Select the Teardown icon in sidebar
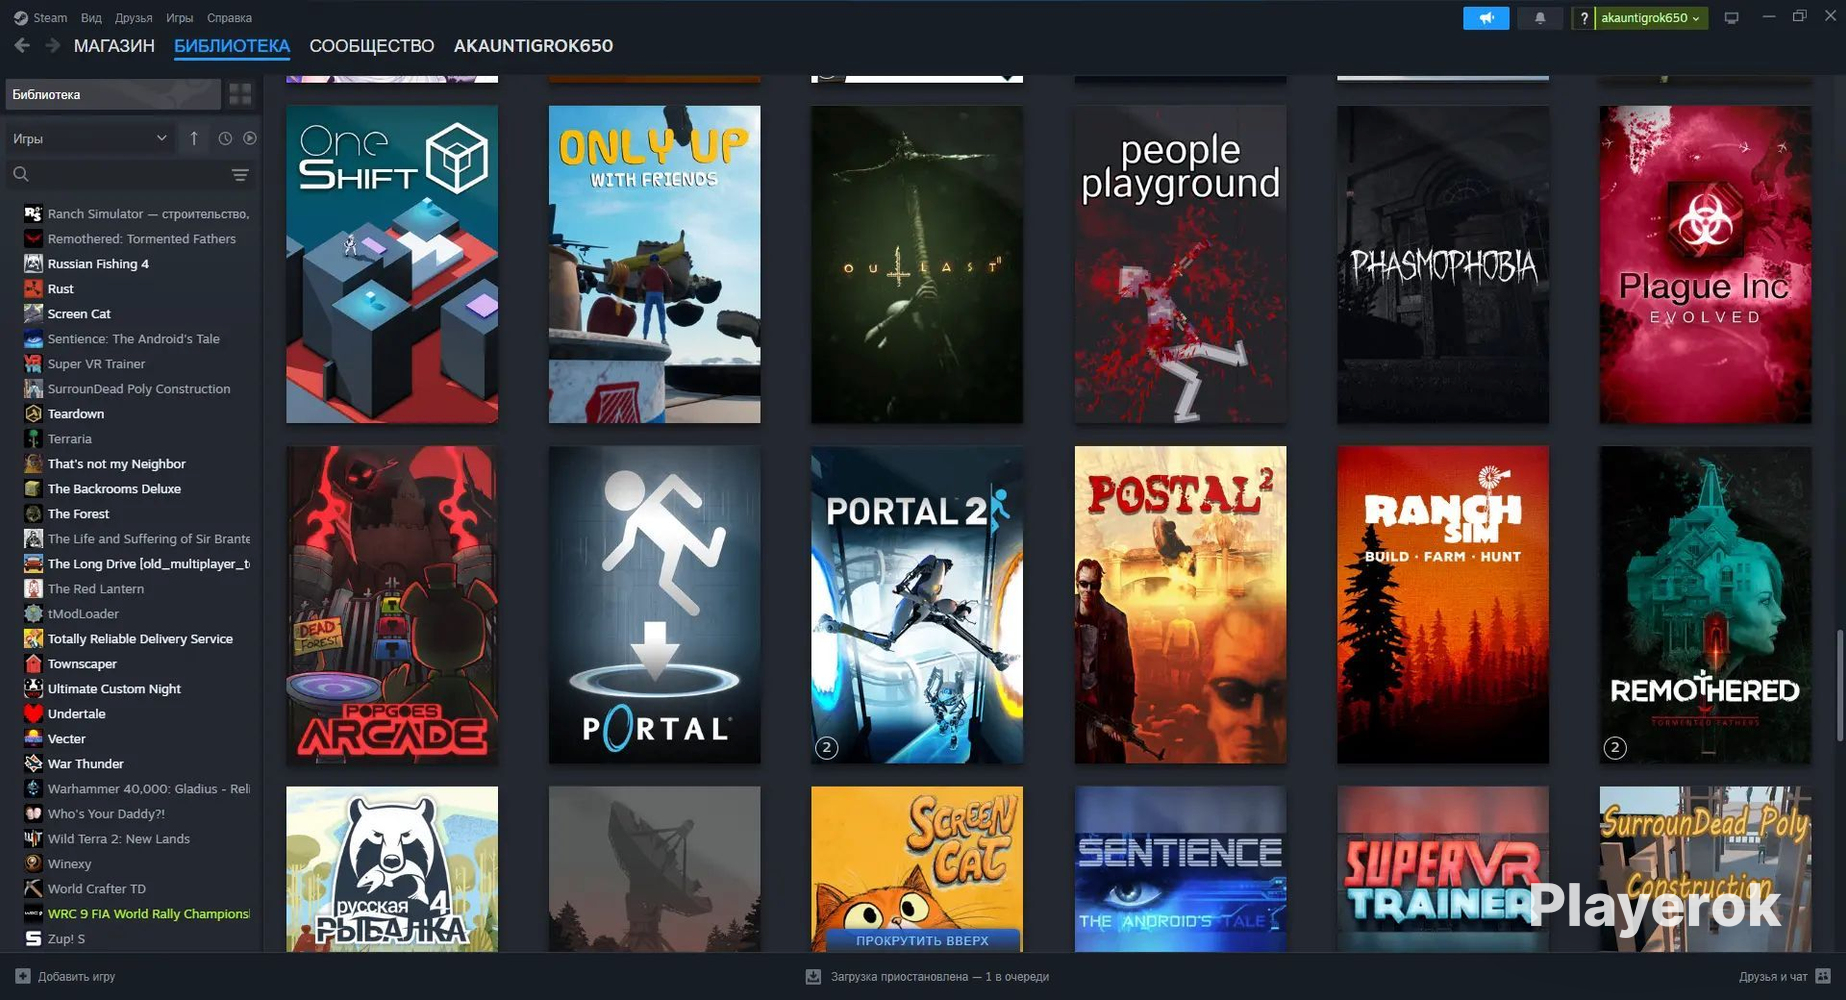This screenshot has width=1846, height=1000. point(33,414)
